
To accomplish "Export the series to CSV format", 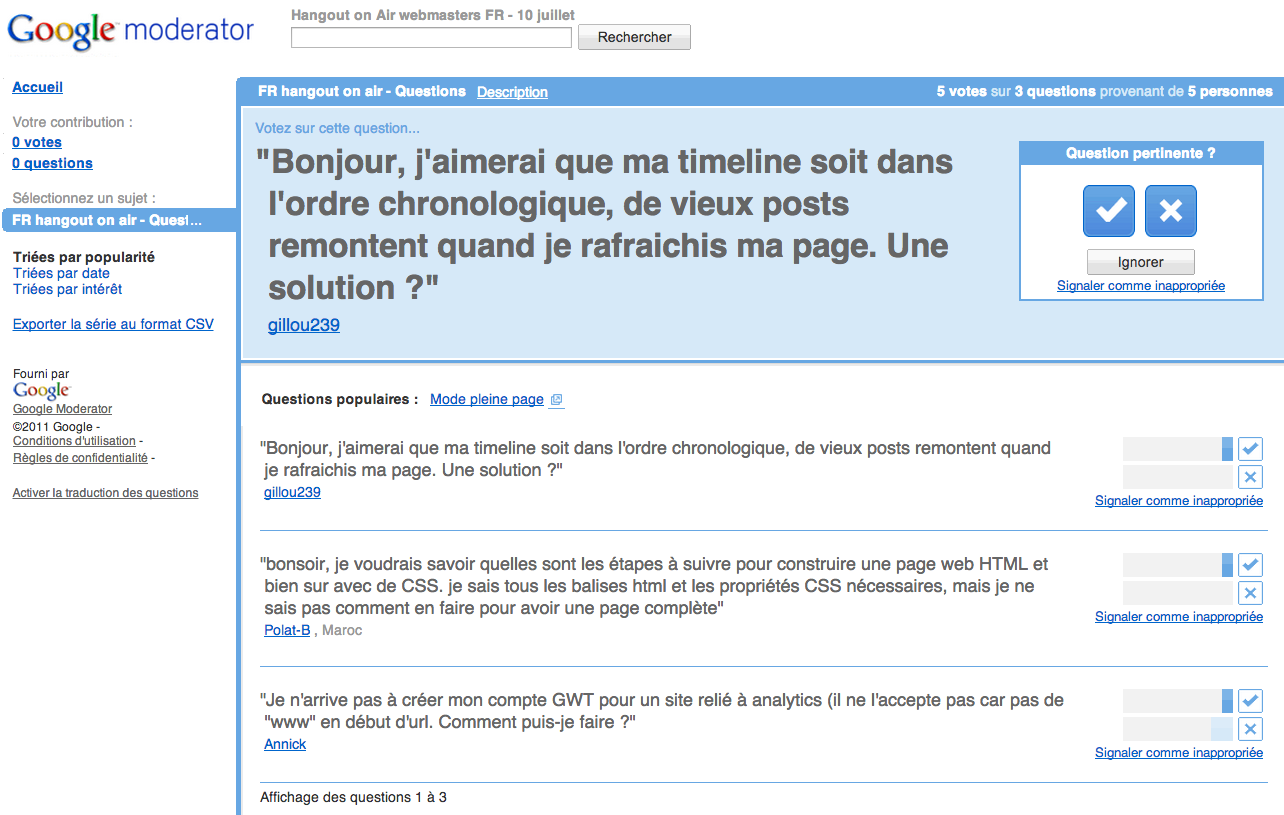I will [x=113, y=324].
